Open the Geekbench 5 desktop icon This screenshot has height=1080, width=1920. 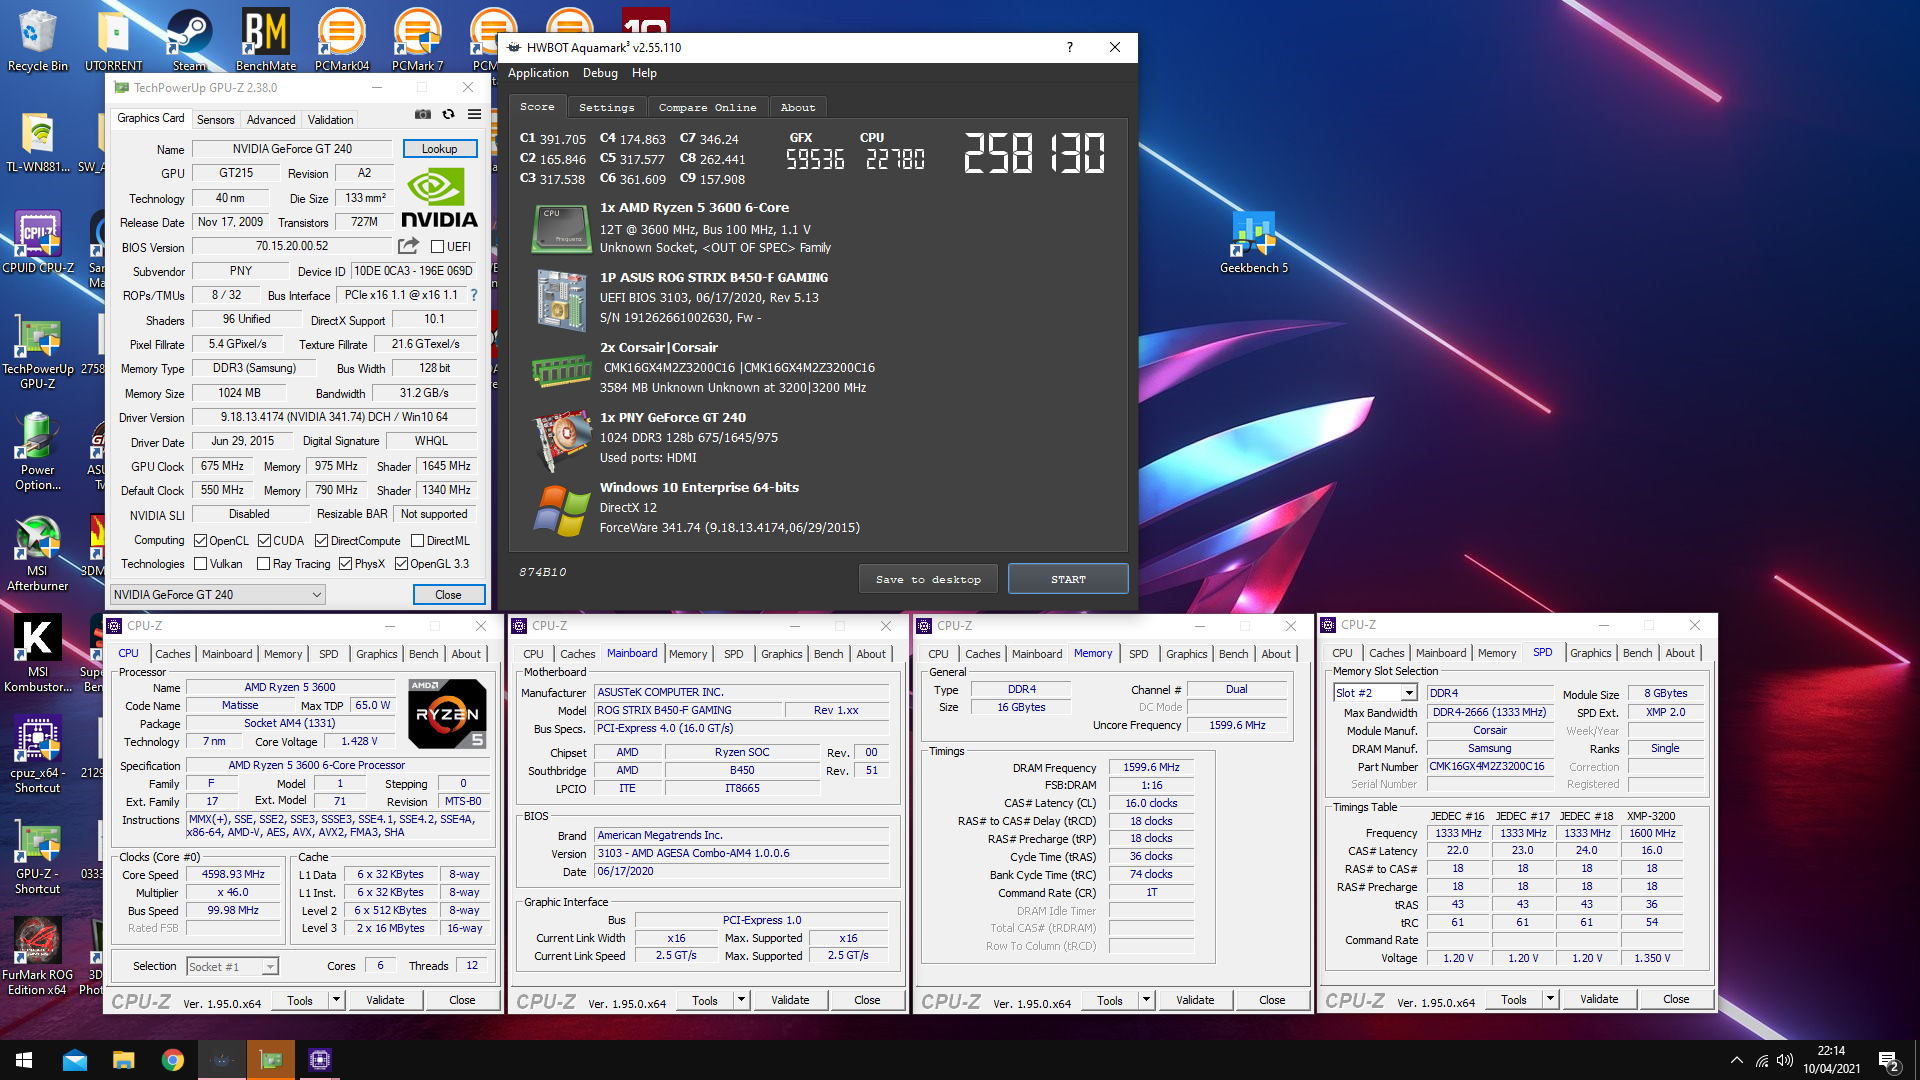1254,242
